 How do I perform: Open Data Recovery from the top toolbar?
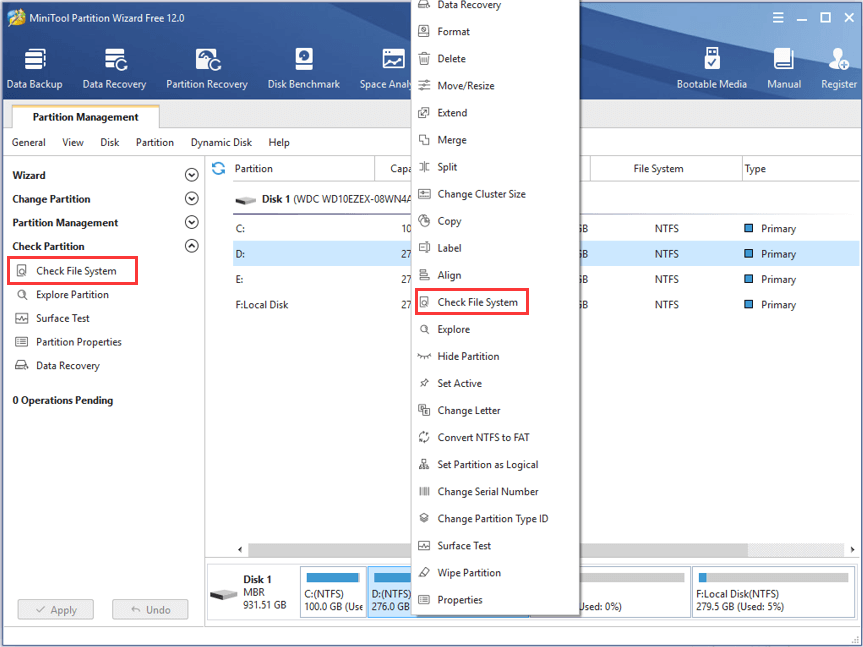point(114,69)
